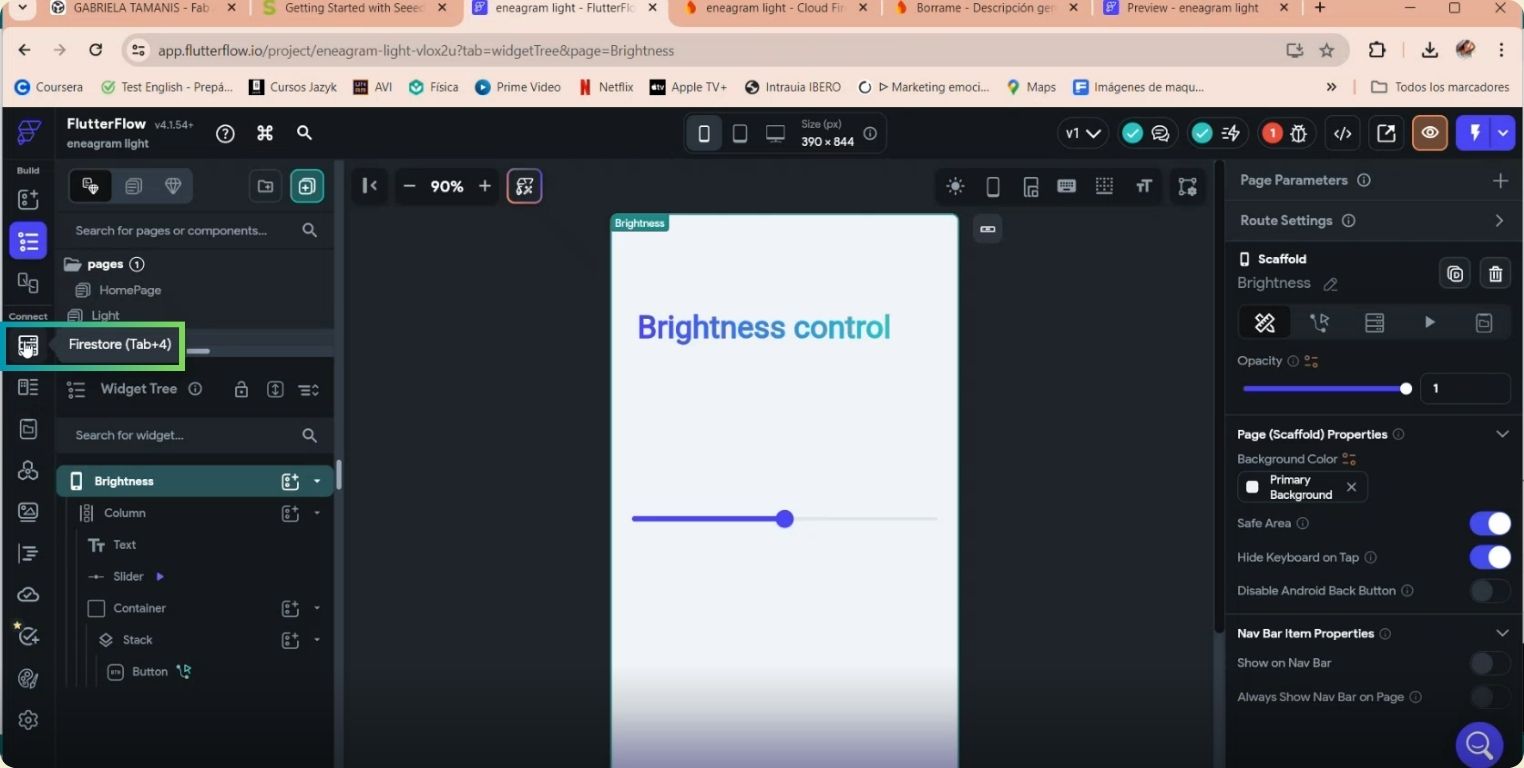Open the Stack widget dropdown arrow
The width and height of the screenshot is (1524, 768).
tap(317, 640)
